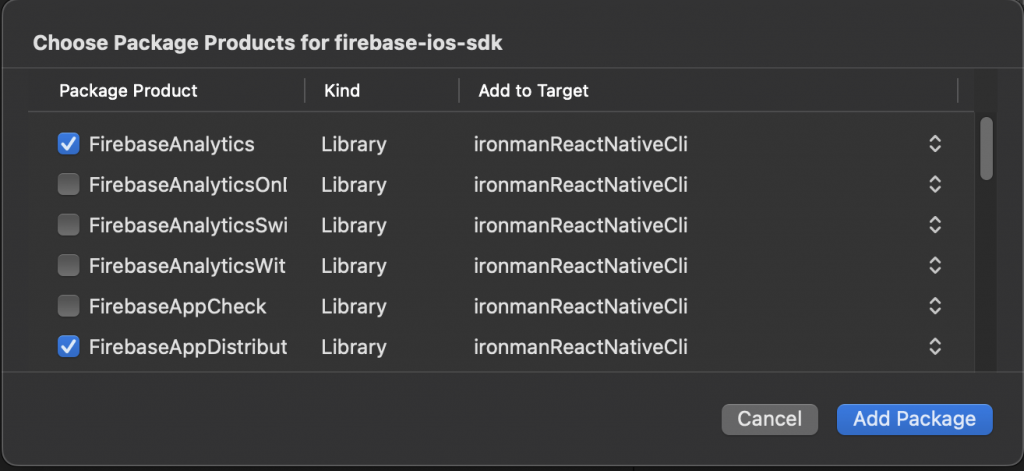Confirm with the Add Package button
Screen dimensions: 1024x471
(914, 419)
